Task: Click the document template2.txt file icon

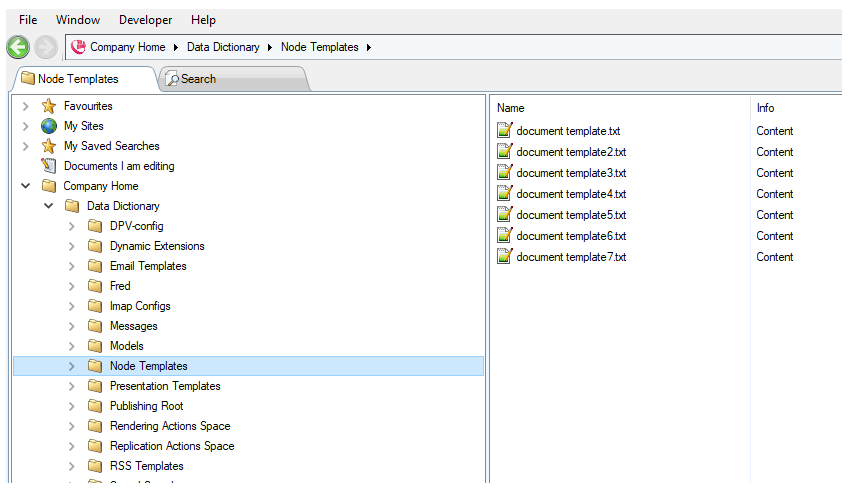Action: 505,151
